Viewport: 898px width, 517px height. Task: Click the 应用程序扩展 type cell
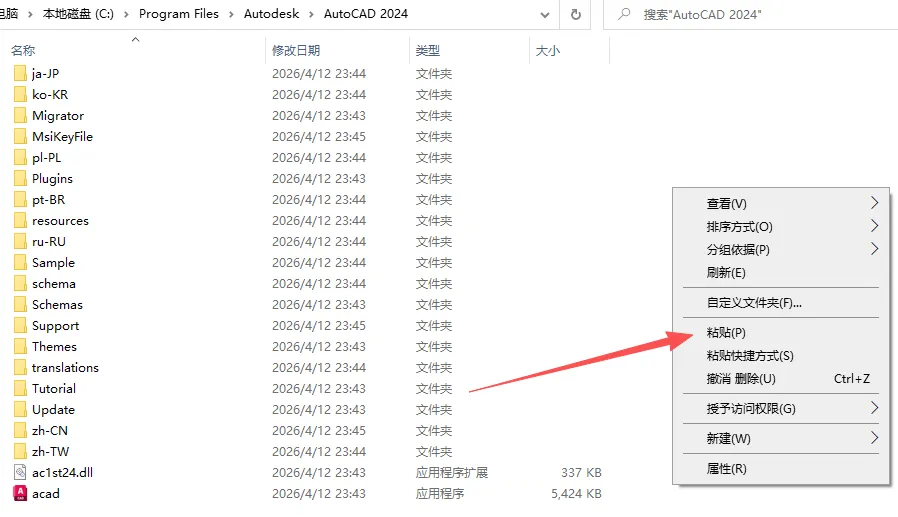452,472
